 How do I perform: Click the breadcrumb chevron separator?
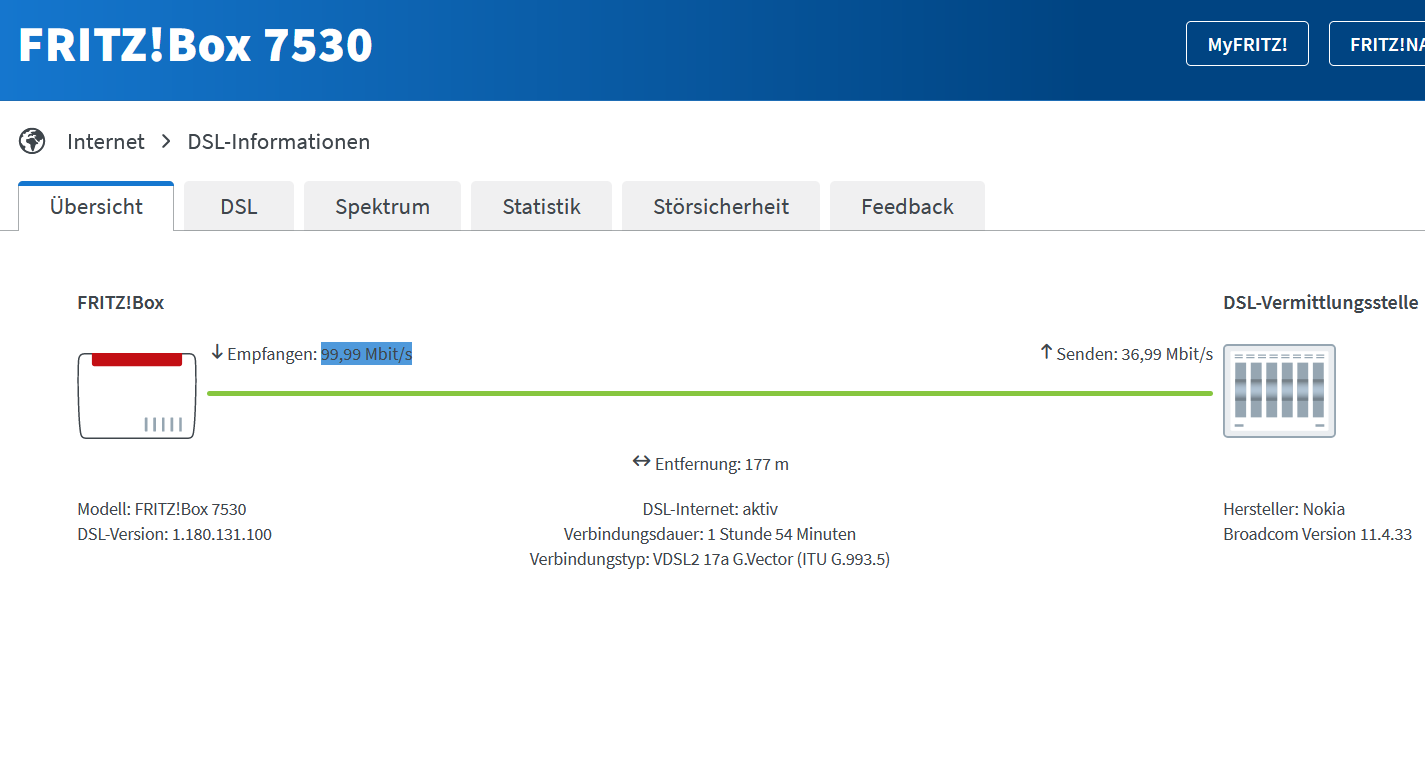[166, 142]
